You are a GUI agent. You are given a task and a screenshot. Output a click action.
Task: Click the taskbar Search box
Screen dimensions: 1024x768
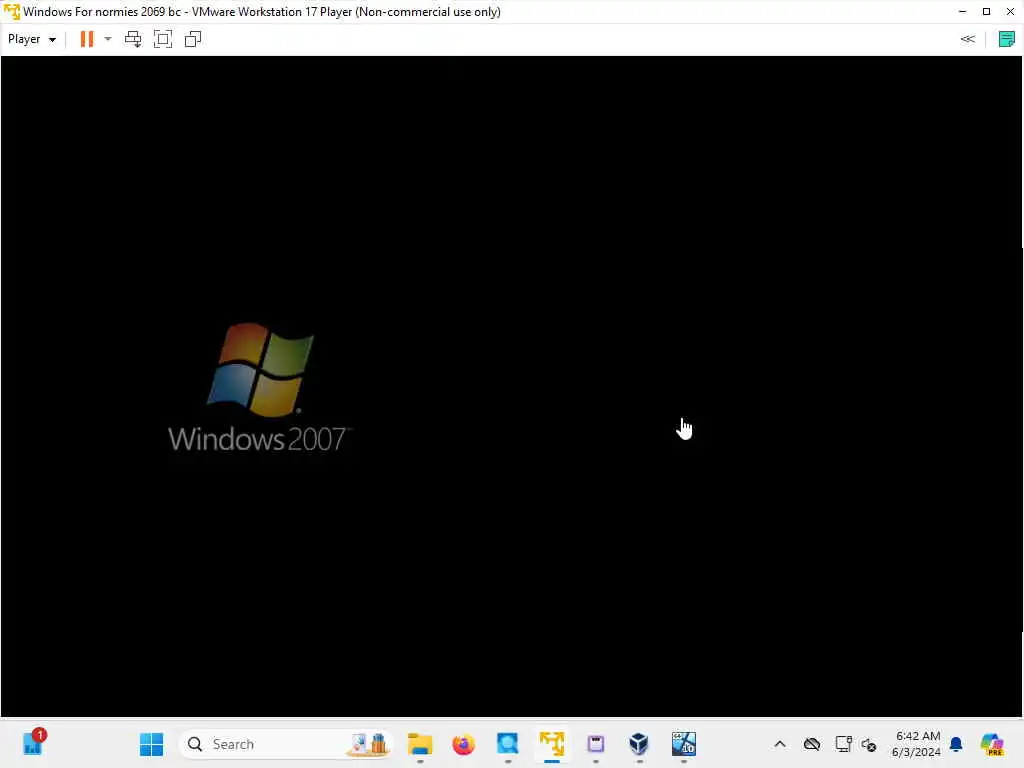pyautogui.click(x=285, y=744)
